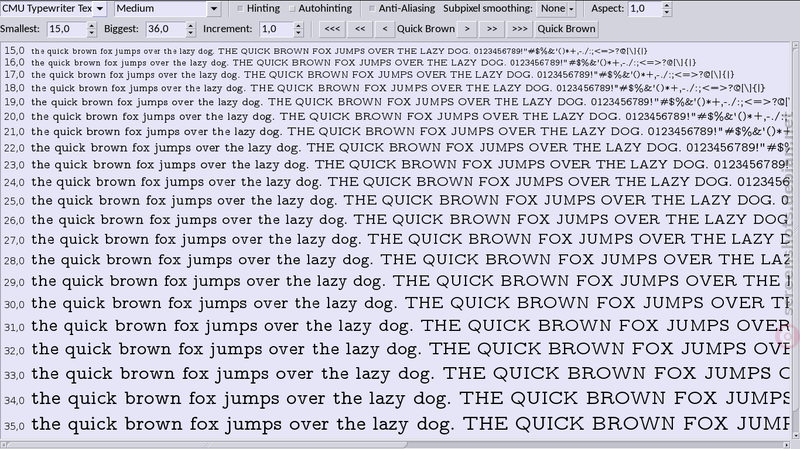Click the Smallest size input field
The width and height of the screenshot is (800, 449).
(66, 29)
